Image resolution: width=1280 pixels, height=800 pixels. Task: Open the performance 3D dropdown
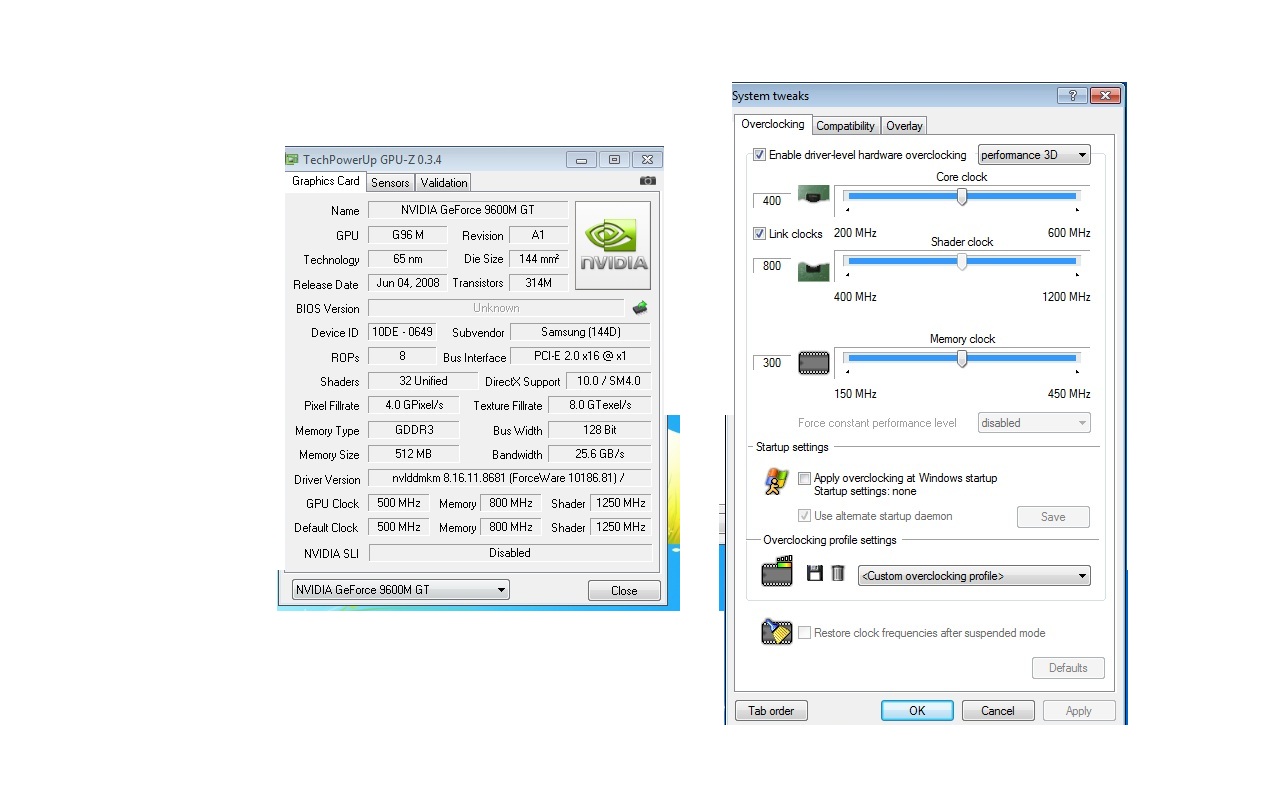click(x=1033, y=155)
